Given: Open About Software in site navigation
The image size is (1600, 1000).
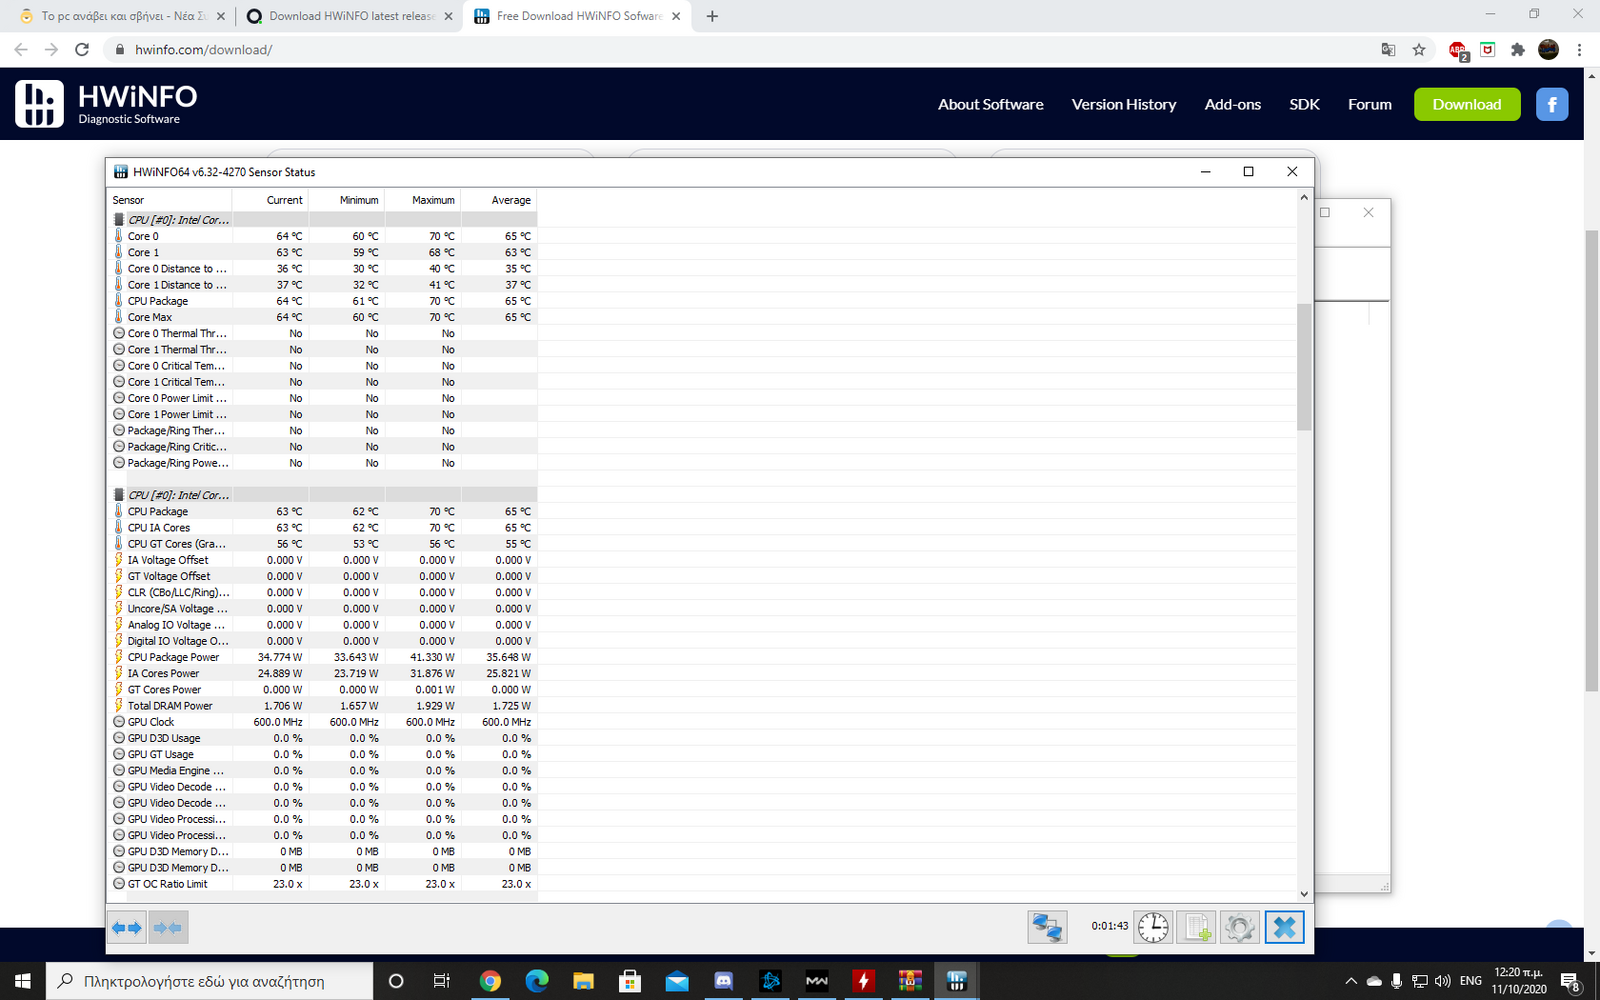Looking at the screenshot, I should tap(990, 104).
